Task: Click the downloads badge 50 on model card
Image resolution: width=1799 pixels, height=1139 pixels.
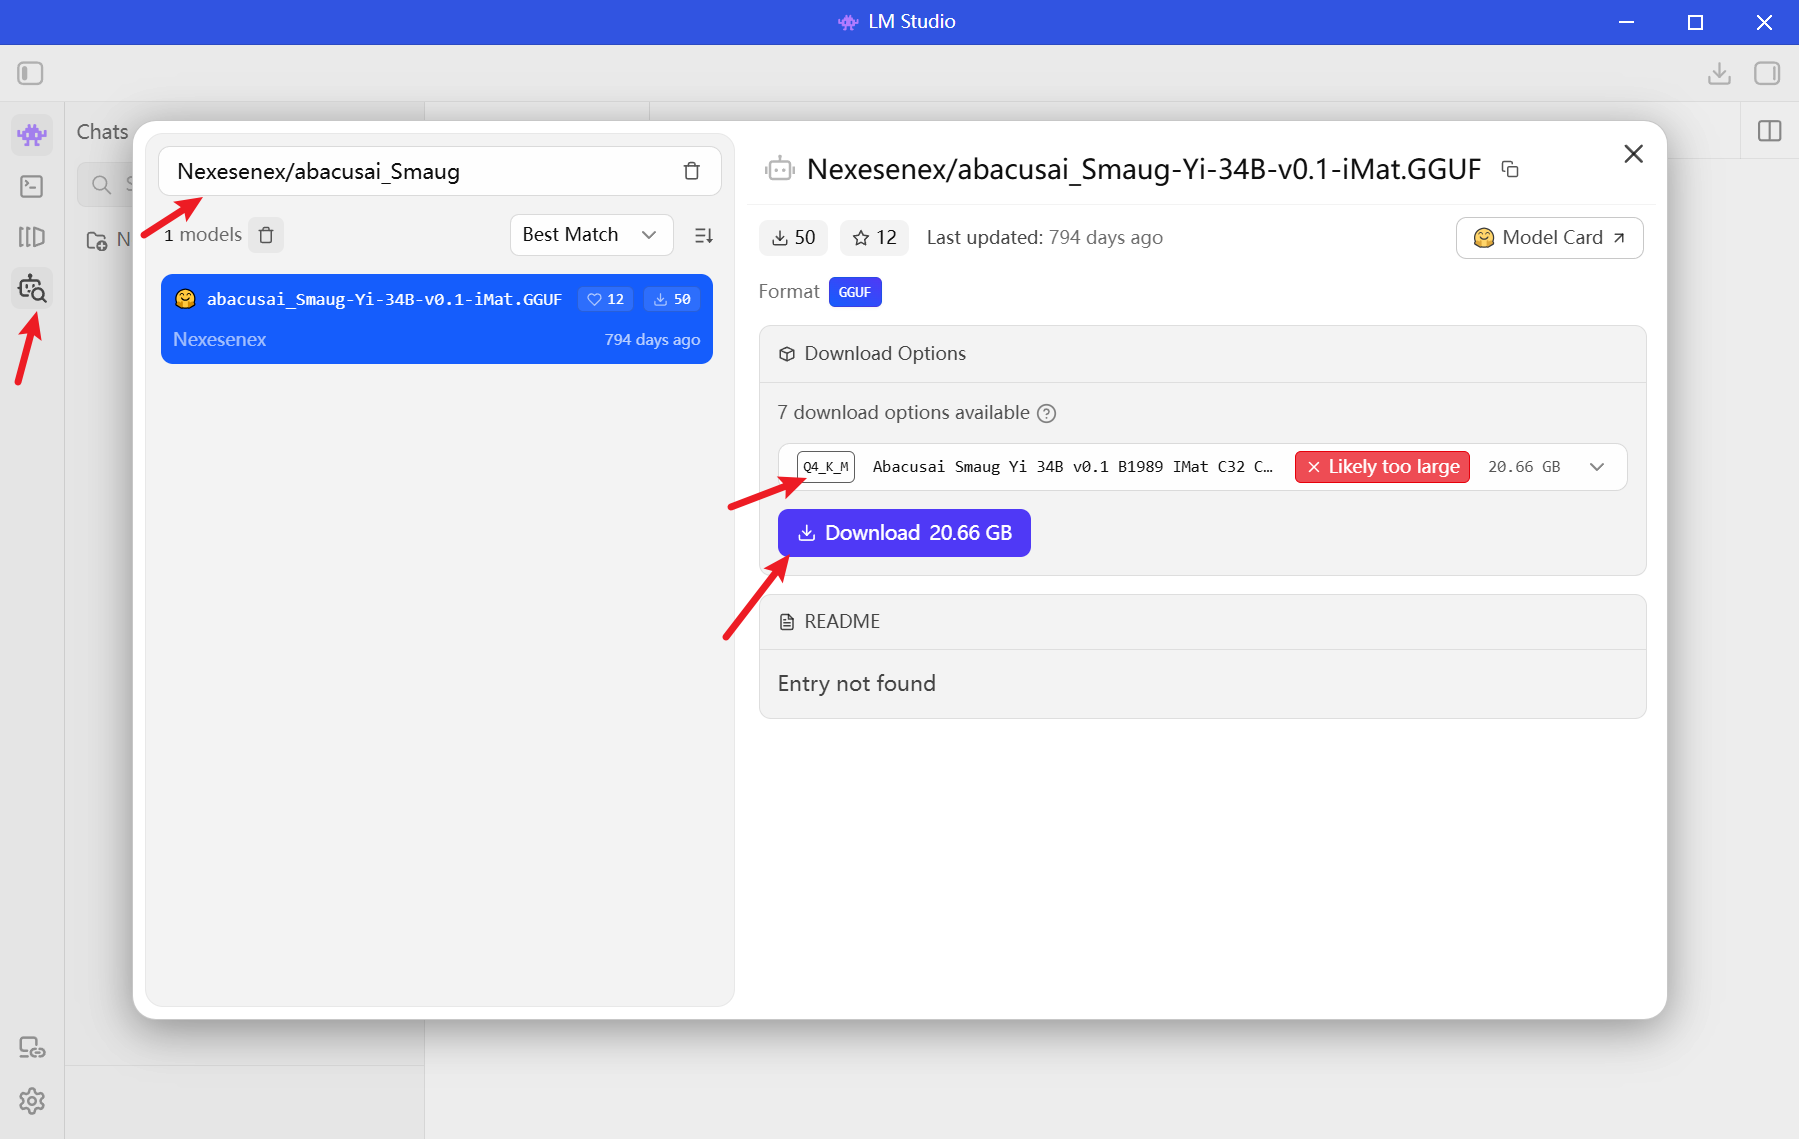Action: click(672, 299)
